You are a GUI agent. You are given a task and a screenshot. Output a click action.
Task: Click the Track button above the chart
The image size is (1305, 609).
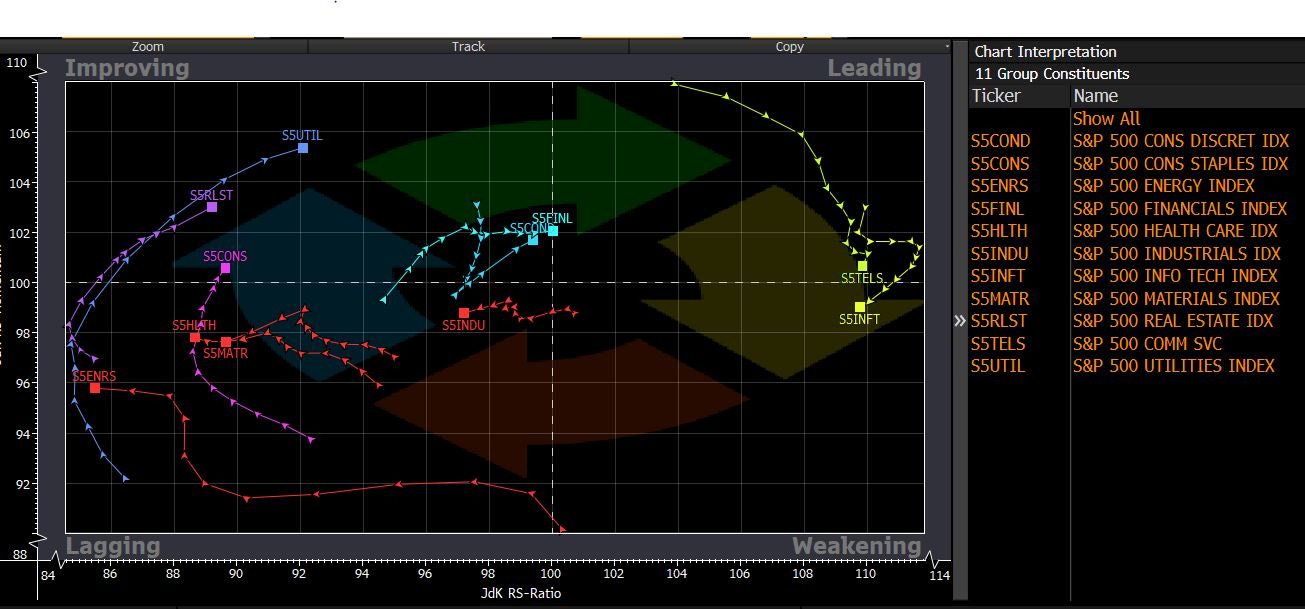pyautogui.click(x=468, y=46)
